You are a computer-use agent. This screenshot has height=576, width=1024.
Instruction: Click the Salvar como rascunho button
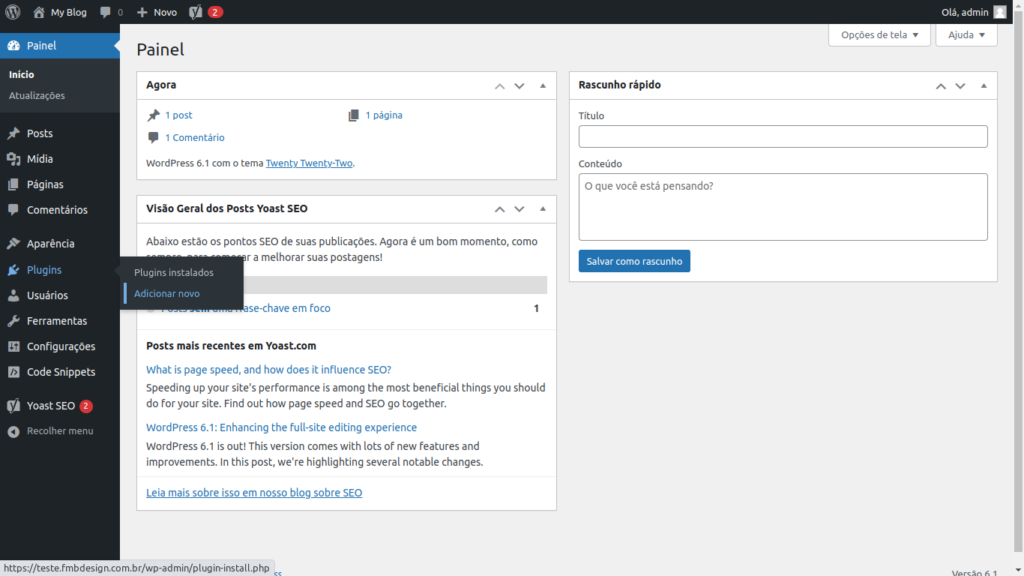tap(633, 260)
